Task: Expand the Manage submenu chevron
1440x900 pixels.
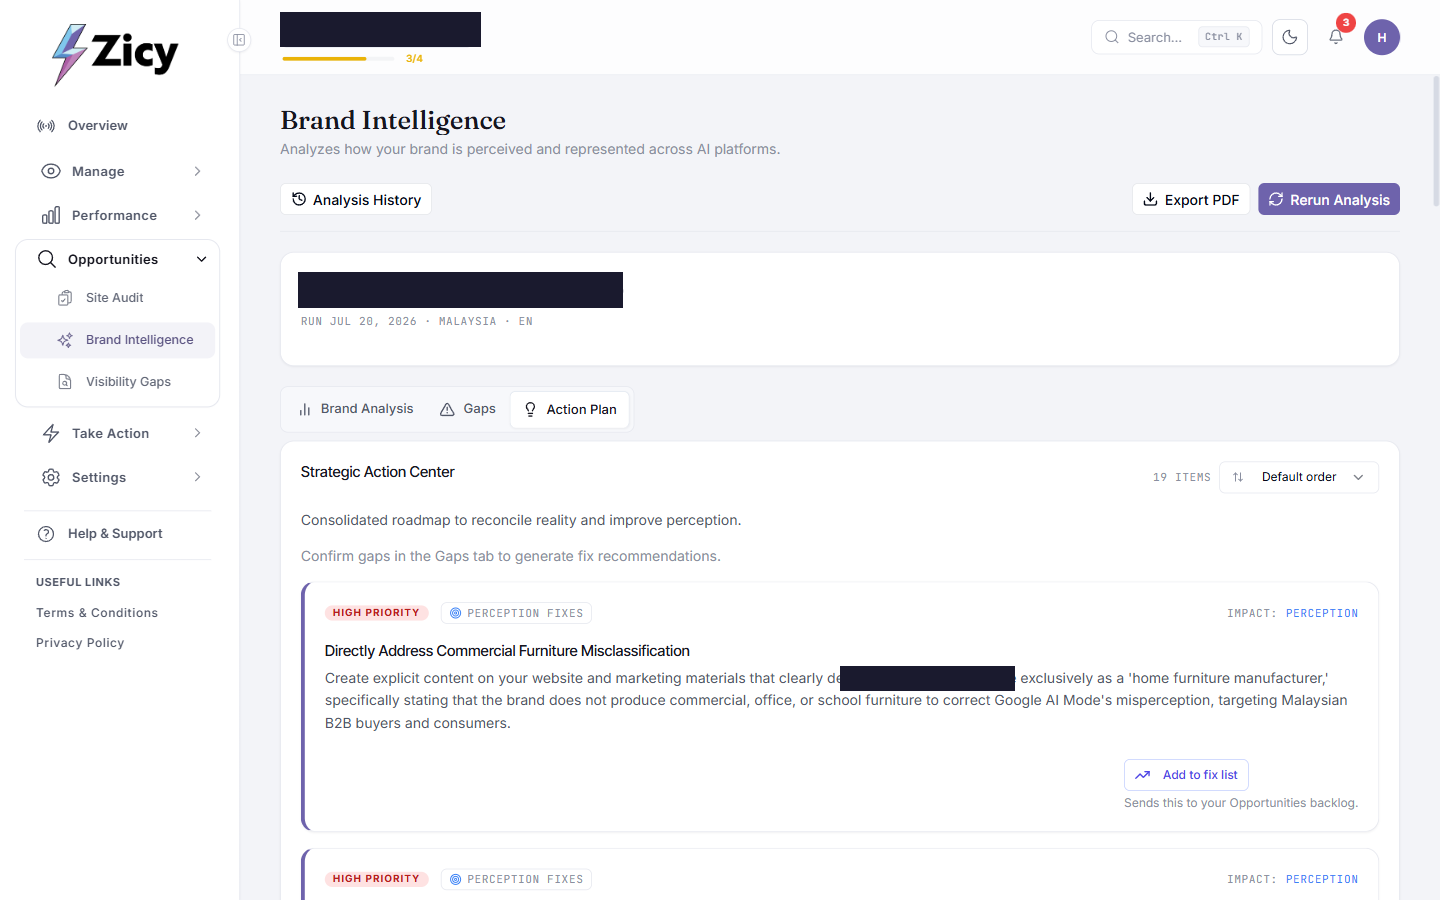Action: pyautogui.click(x=198, y=171)
